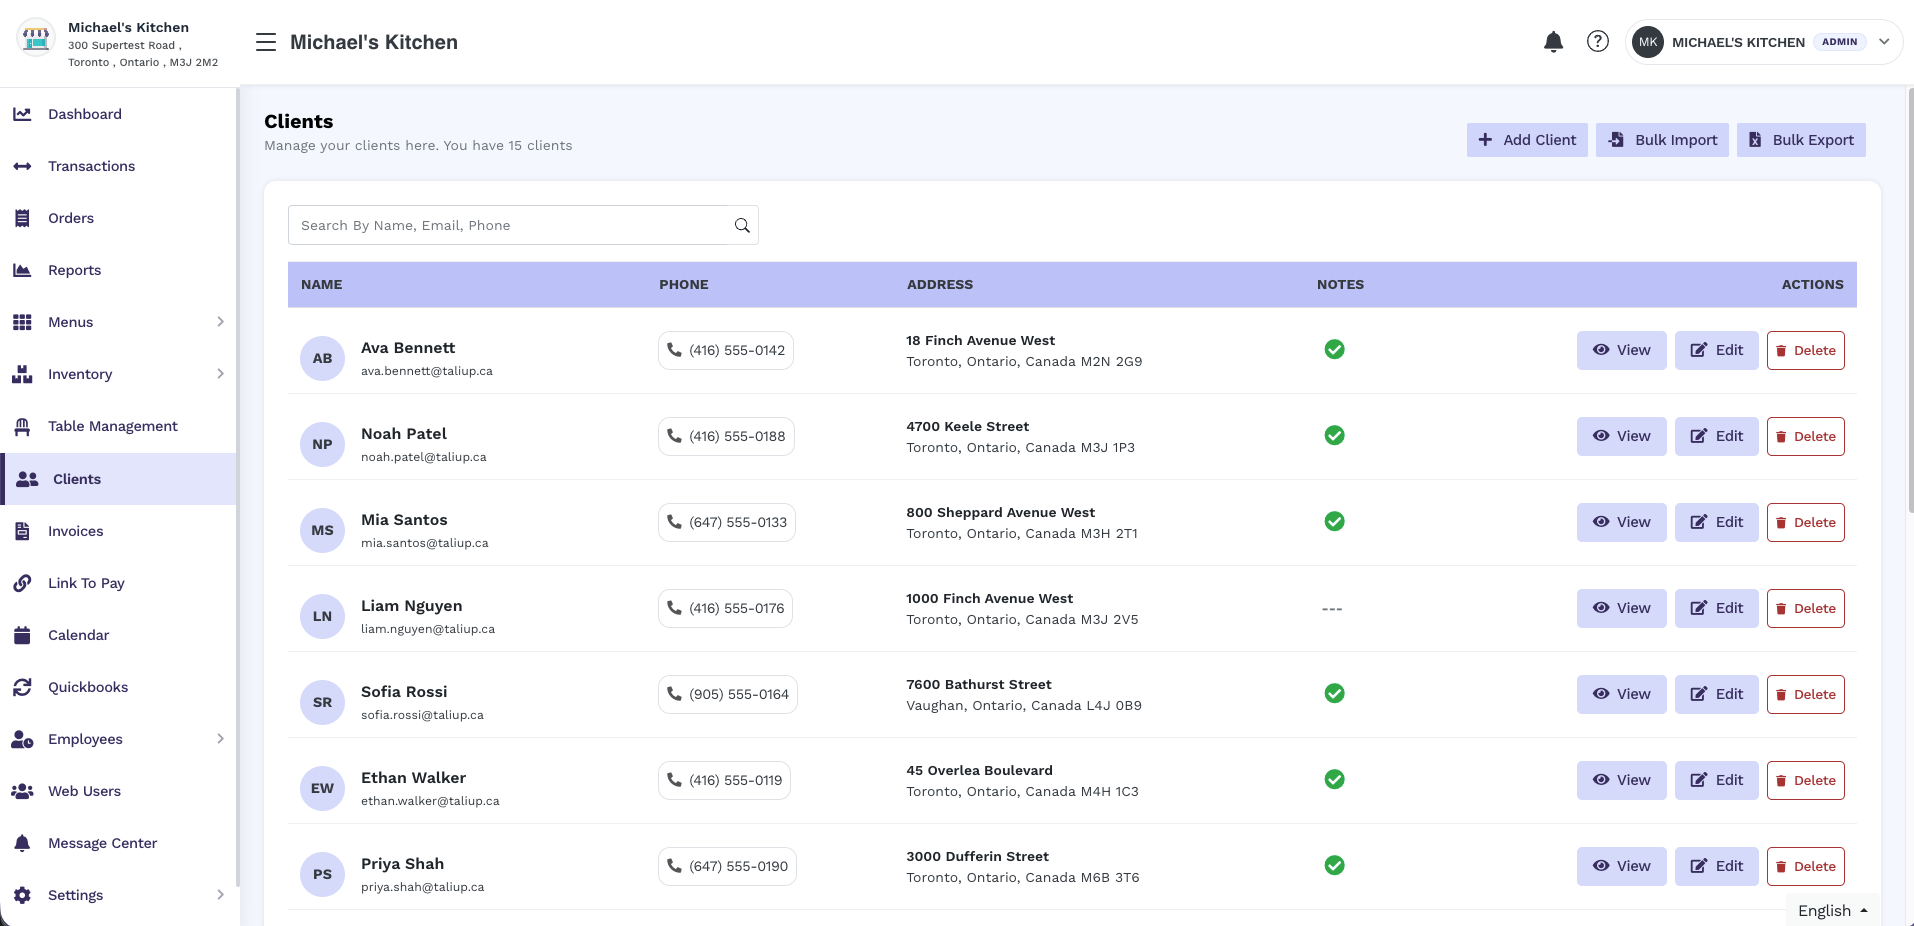Viewport: 1914px width, 926px height.
Task: Click the ADDRESS column header
Action: pyautogui.click(x=939, y=285)
